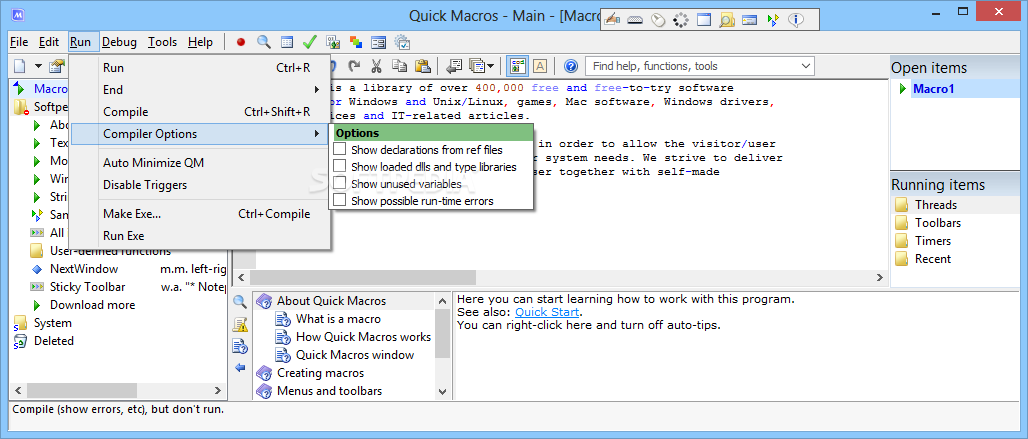Click the overlapping colored squares icon
Screen dimensions: 1028x439
pyautogui.click(x=355, y=42)
